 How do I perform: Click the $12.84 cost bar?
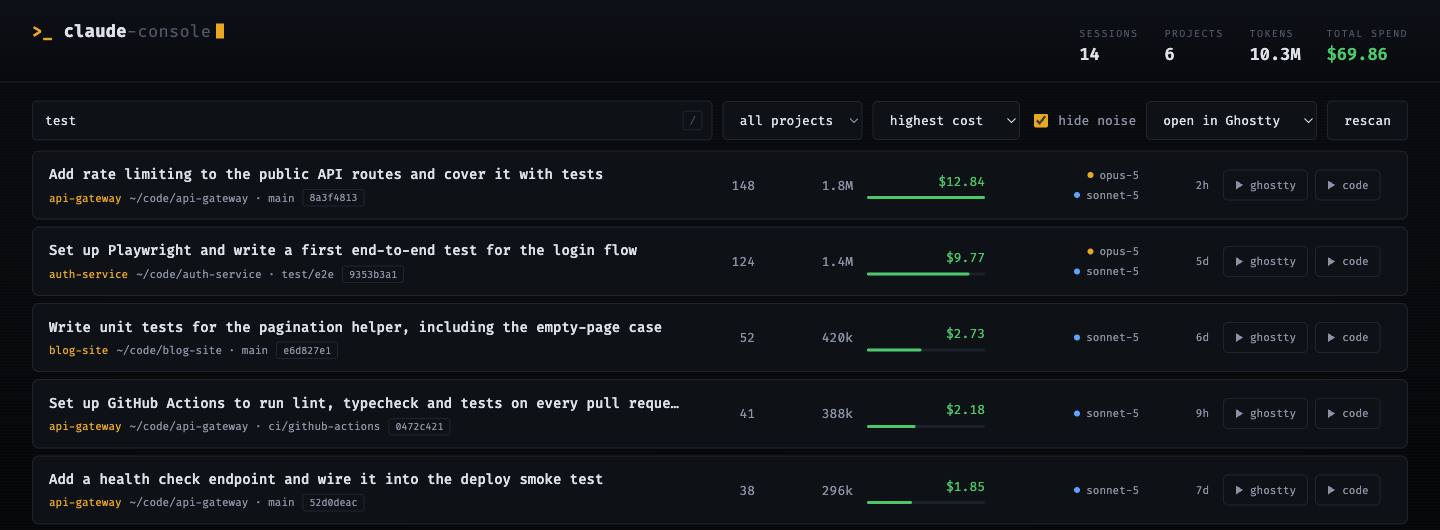click(926, 197)
